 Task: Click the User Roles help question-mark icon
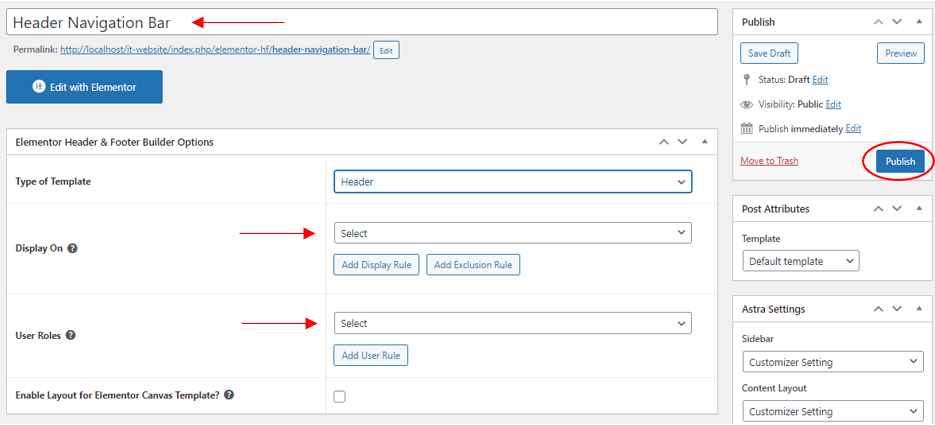pos(70,336)
